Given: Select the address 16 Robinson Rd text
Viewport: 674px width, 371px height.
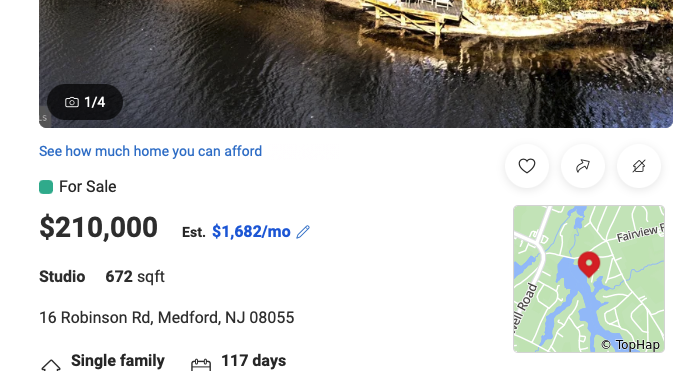Looking at the screenshot, I should click(95, 318).
